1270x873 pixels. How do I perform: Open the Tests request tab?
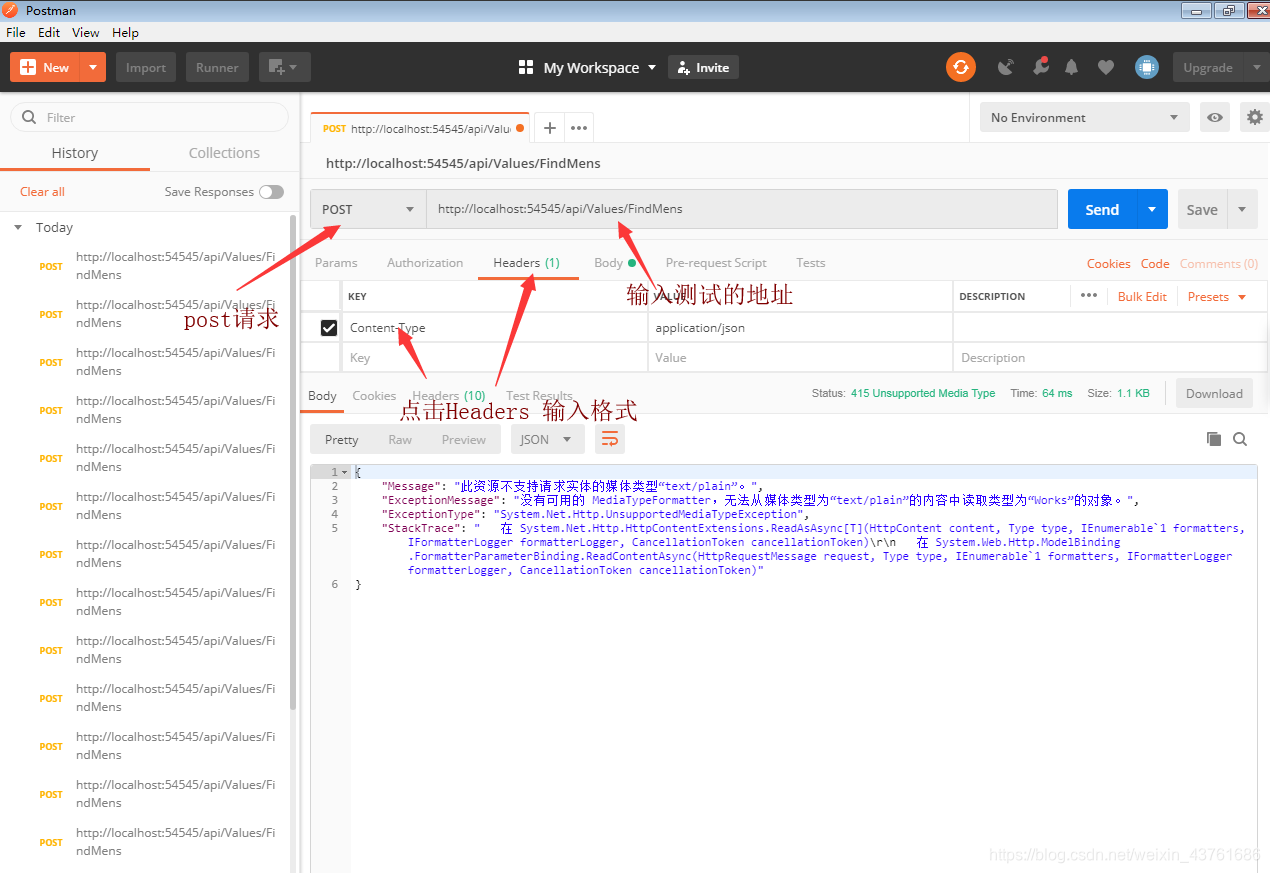[811, 263]
